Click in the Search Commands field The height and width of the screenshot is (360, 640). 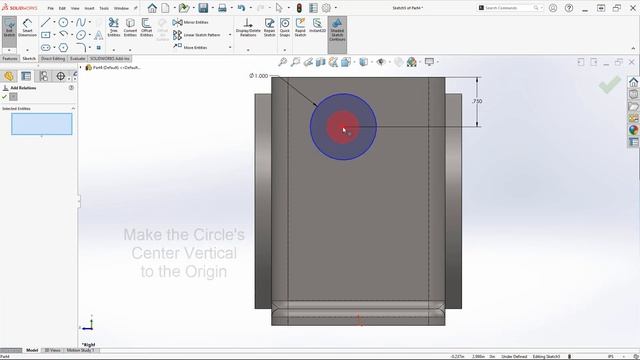509,8
